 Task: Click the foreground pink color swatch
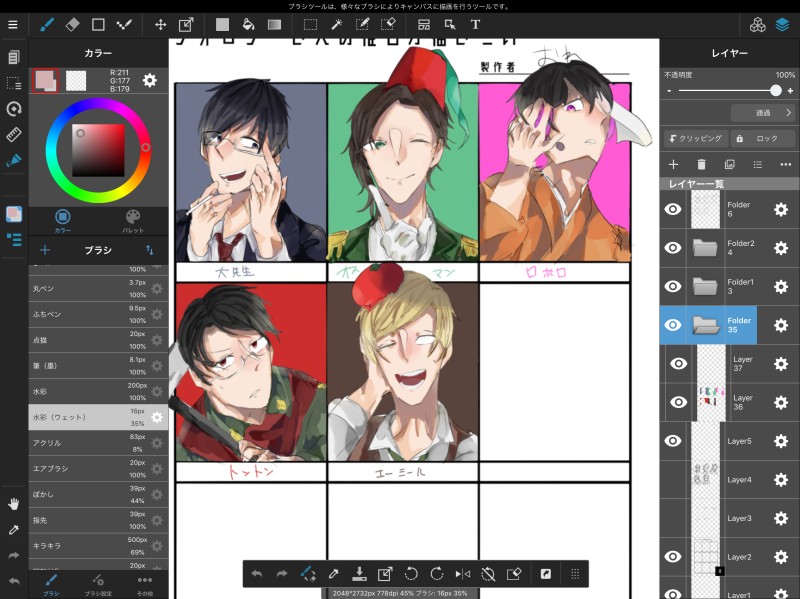pyautogui.click(x=45, y=81)
